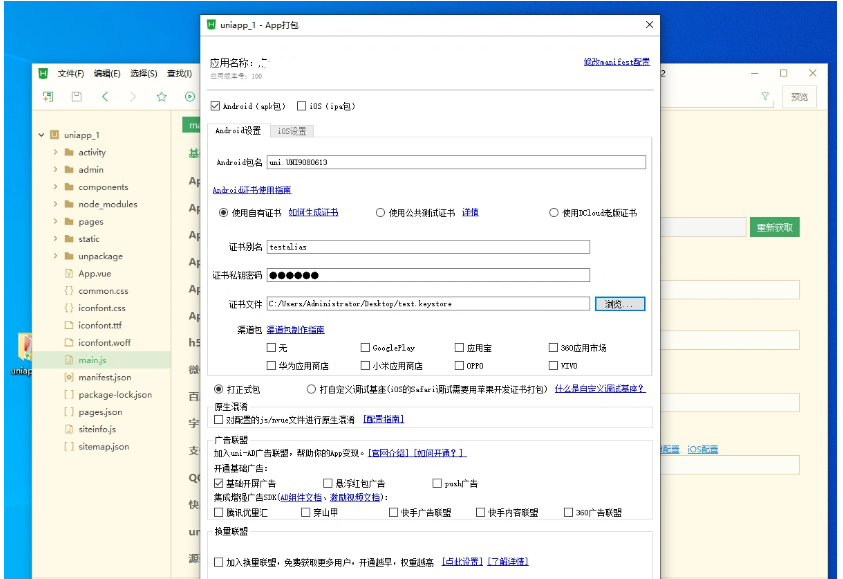Image resolution: width=843 pixels, height=579 pixels.
Task: Expand the pages folder in tree
Action: pyautogui.click(x=56, y=222)
